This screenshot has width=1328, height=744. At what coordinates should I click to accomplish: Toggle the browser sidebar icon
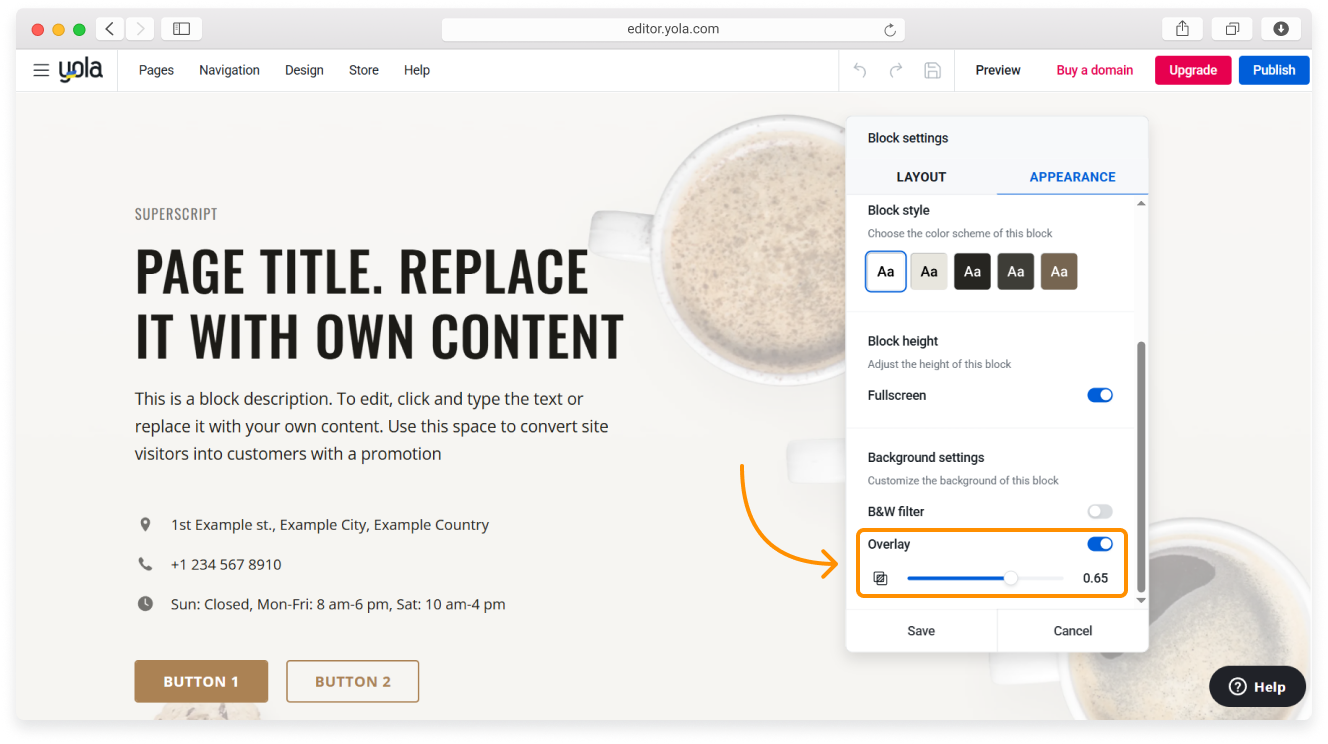pyautogui.click(x=181, y=29)
